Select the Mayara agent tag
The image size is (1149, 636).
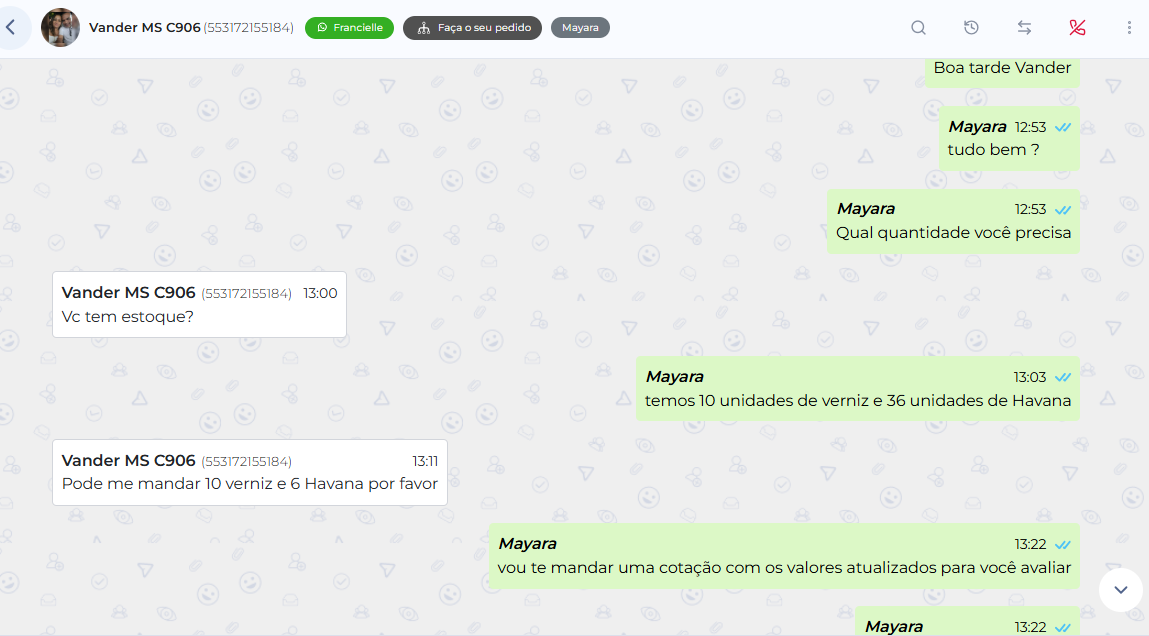coord(580,28)
